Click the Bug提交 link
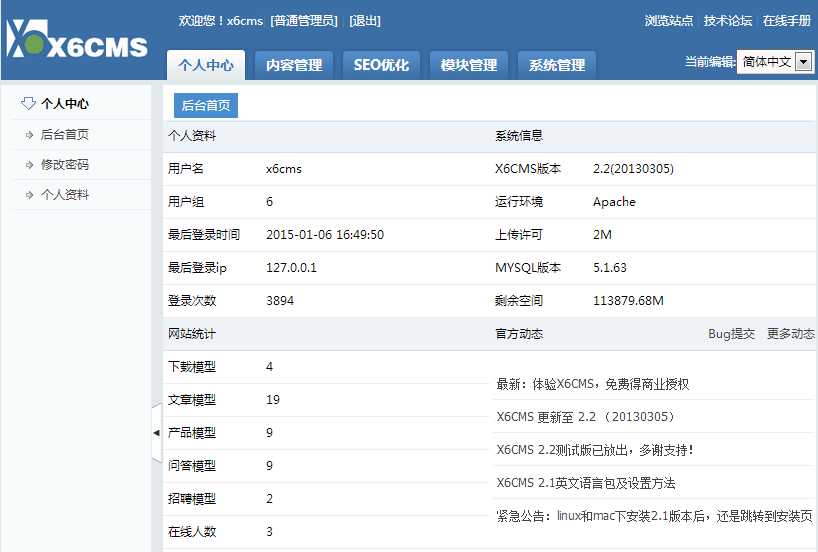Viewport: 818px width, 552px height. point(731,334)
